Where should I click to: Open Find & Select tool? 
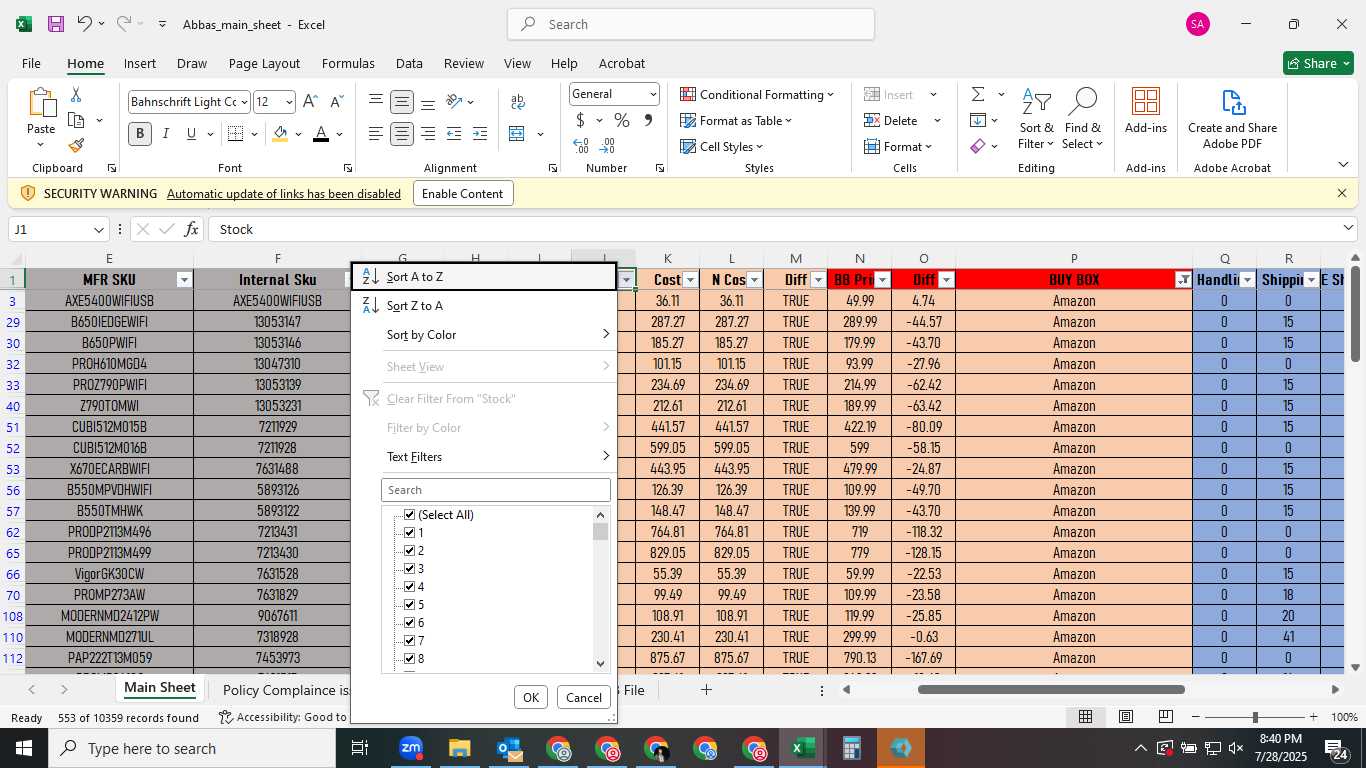[x=1082, y=121]
